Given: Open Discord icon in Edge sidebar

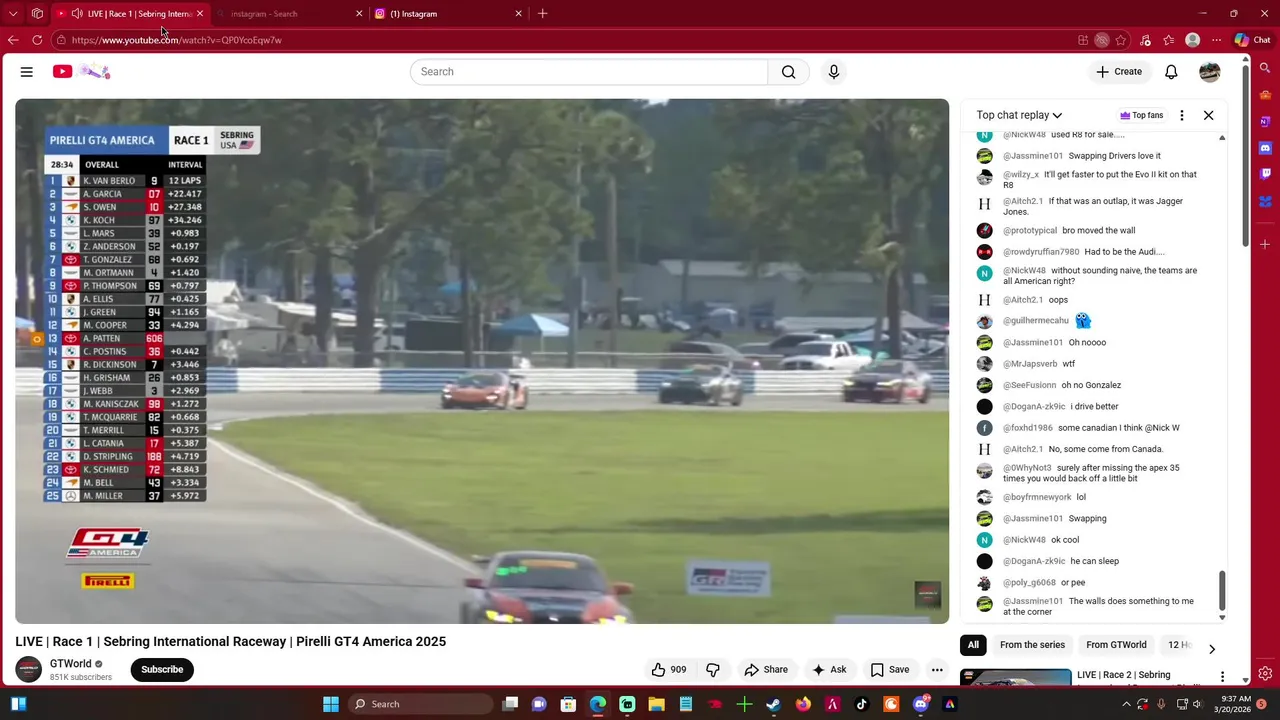Looking at the screenshot, I should click(x=1265, y=147).
